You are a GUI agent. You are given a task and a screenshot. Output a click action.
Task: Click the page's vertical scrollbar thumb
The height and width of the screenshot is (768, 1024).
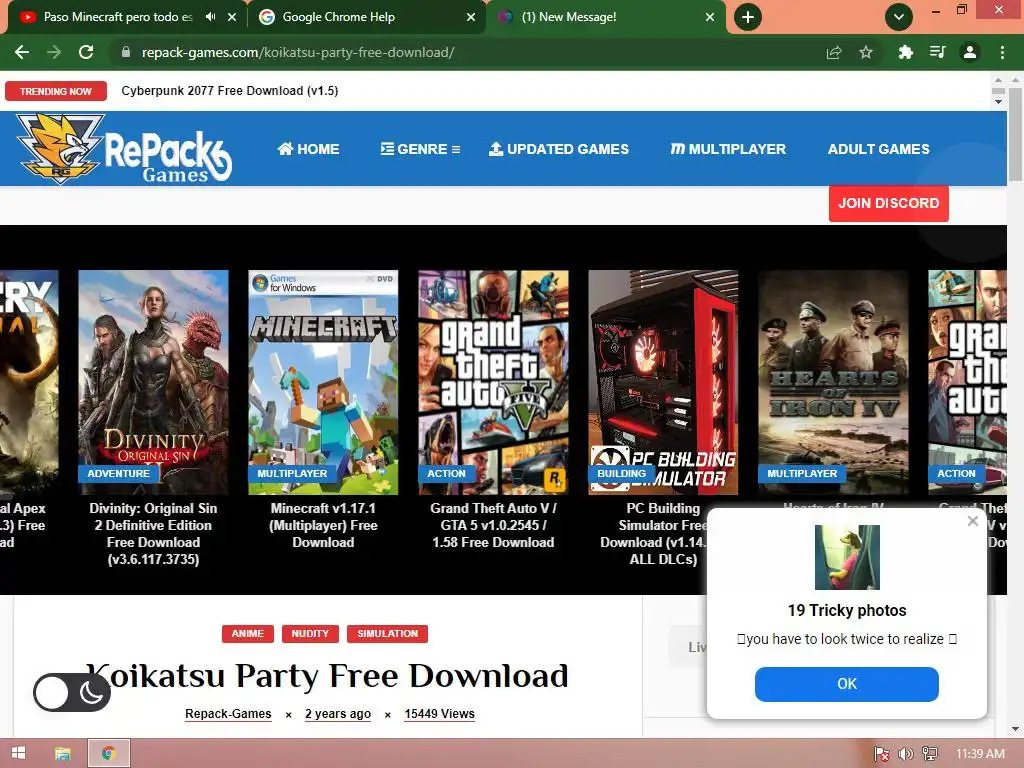[1015, 134]
